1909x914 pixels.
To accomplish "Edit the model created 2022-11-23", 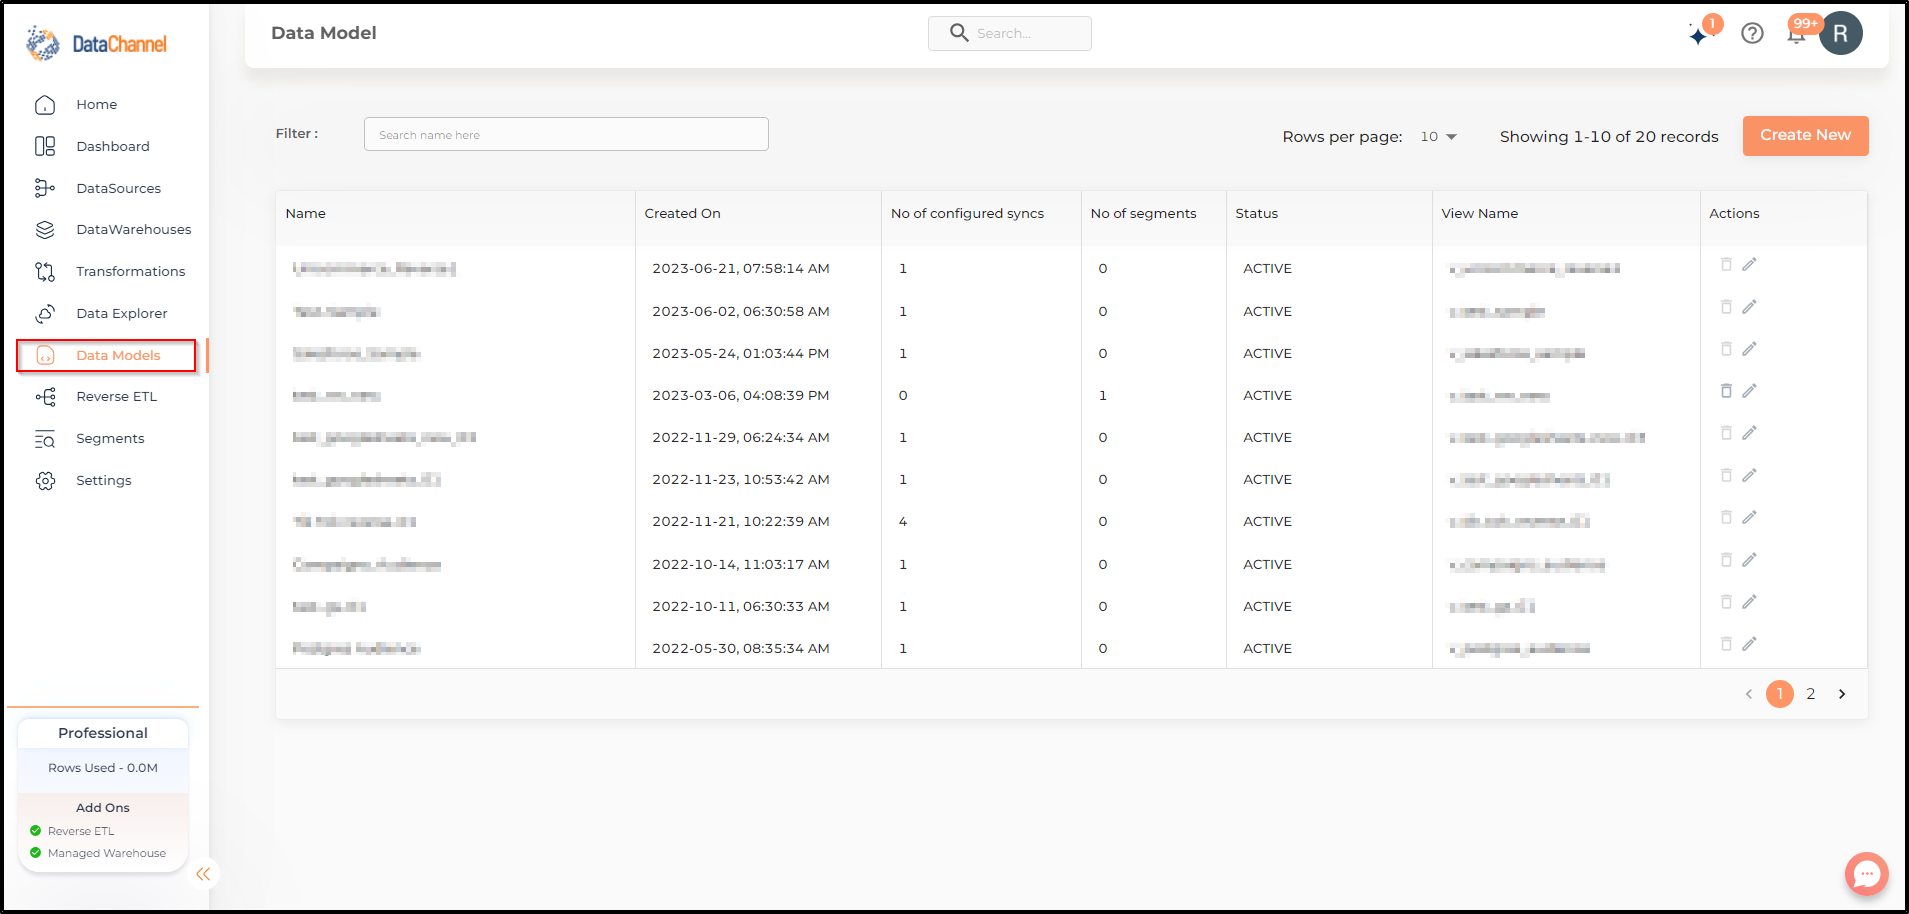I will (1749, 475).
